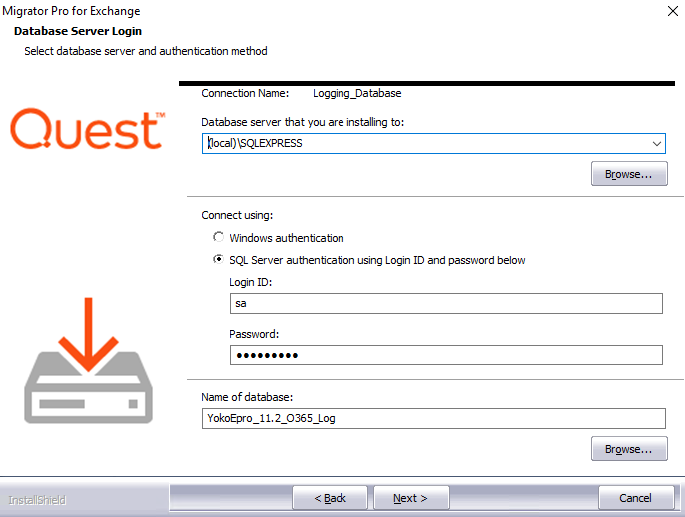This screenshot has width=685, height=517.
Task: Cancel the installation wizard
Action: pyautogui.click(x=636, y=498)
